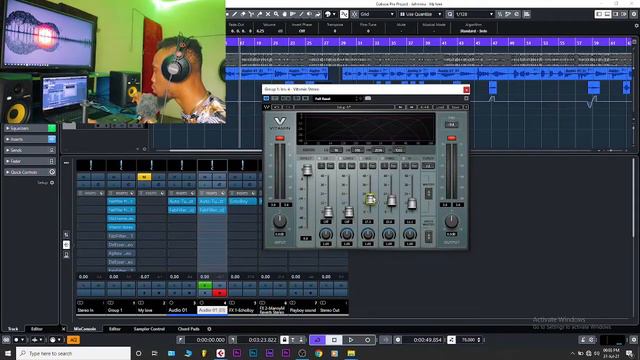Open the Auto-Tune insert on Audio 01

182,201
